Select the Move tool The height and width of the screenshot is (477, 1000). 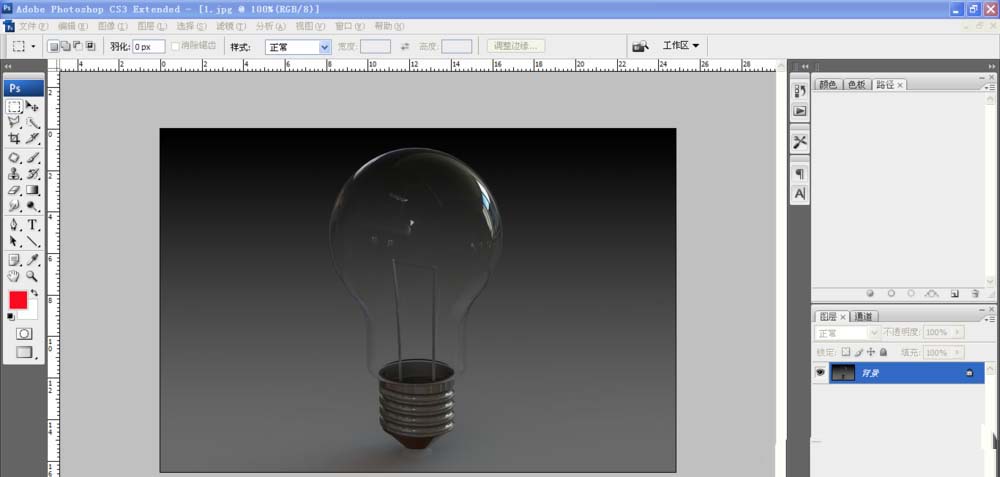[x=33, y=106]
